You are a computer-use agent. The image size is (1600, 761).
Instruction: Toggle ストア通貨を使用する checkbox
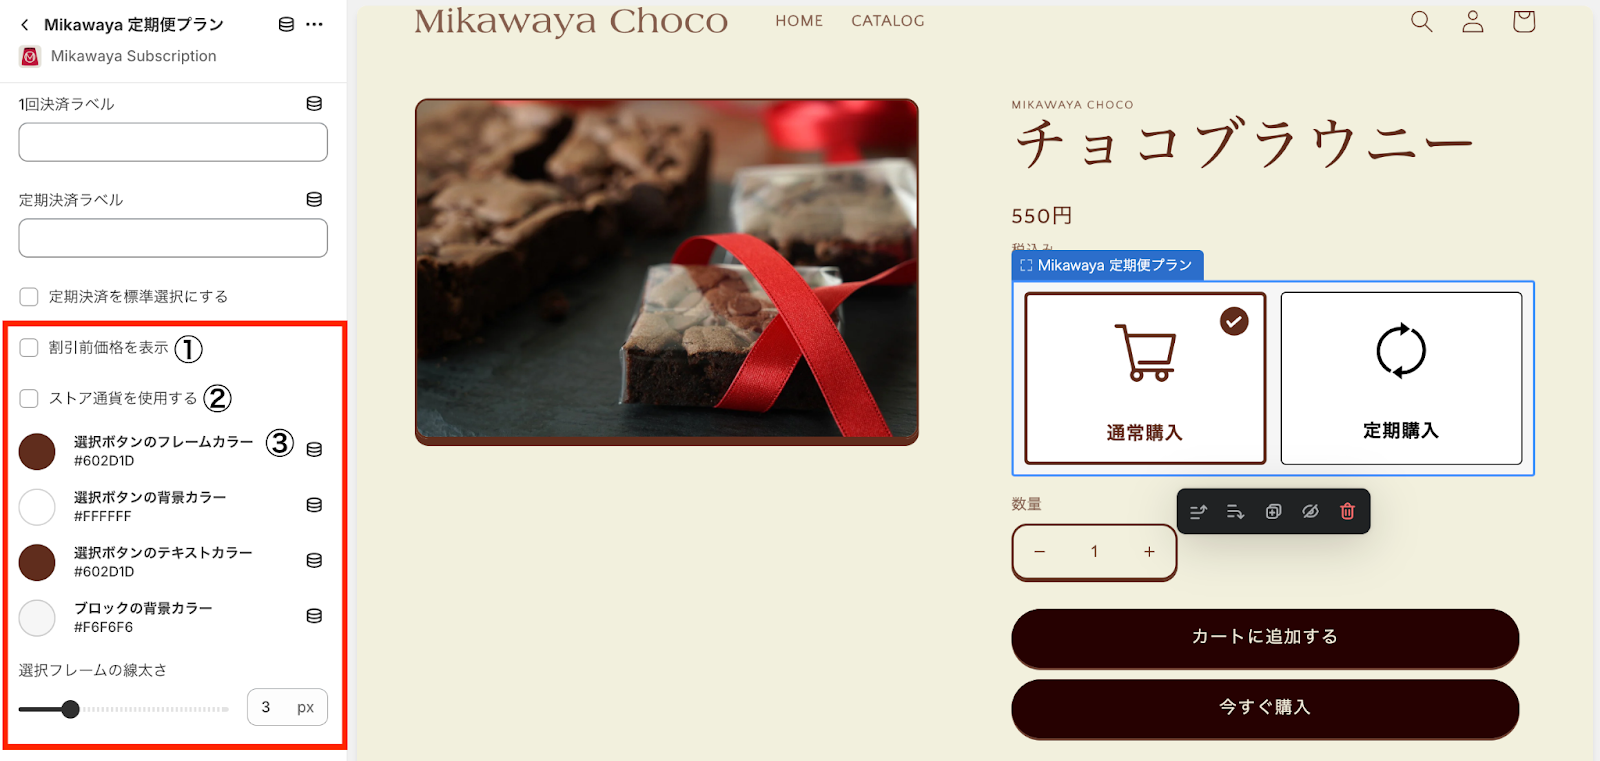coord(29,398)
